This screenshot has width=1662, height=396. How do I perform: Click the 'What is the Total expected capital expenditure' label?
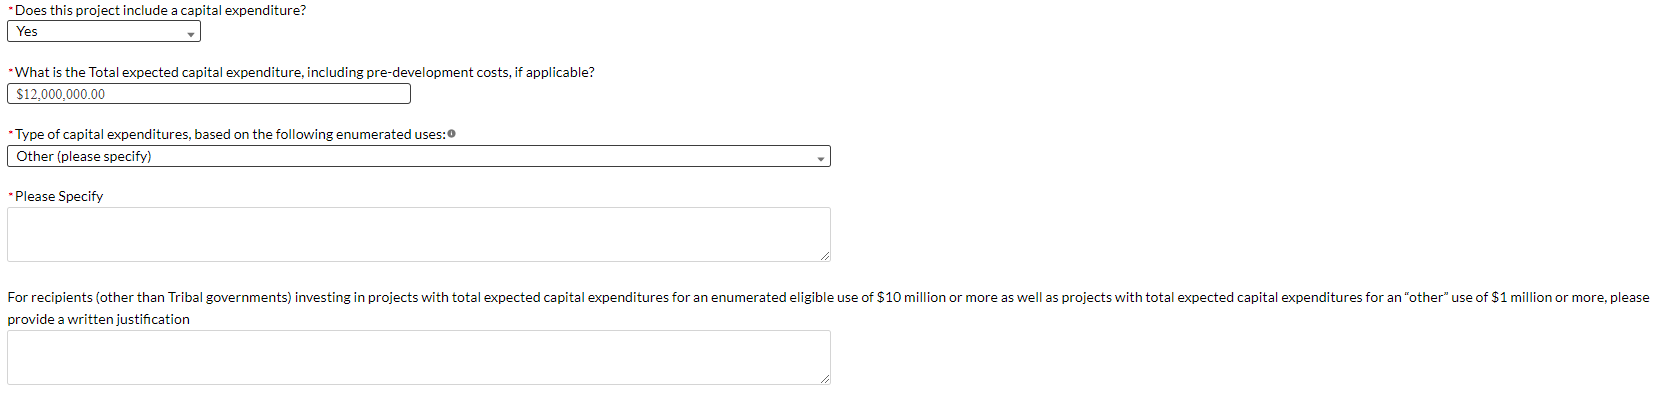tap(305, 72)
